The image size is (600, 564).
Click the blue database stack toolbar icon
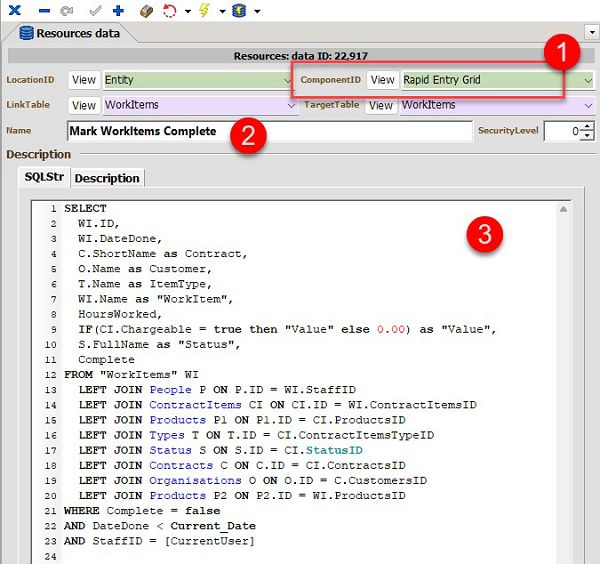coord(240,10)
